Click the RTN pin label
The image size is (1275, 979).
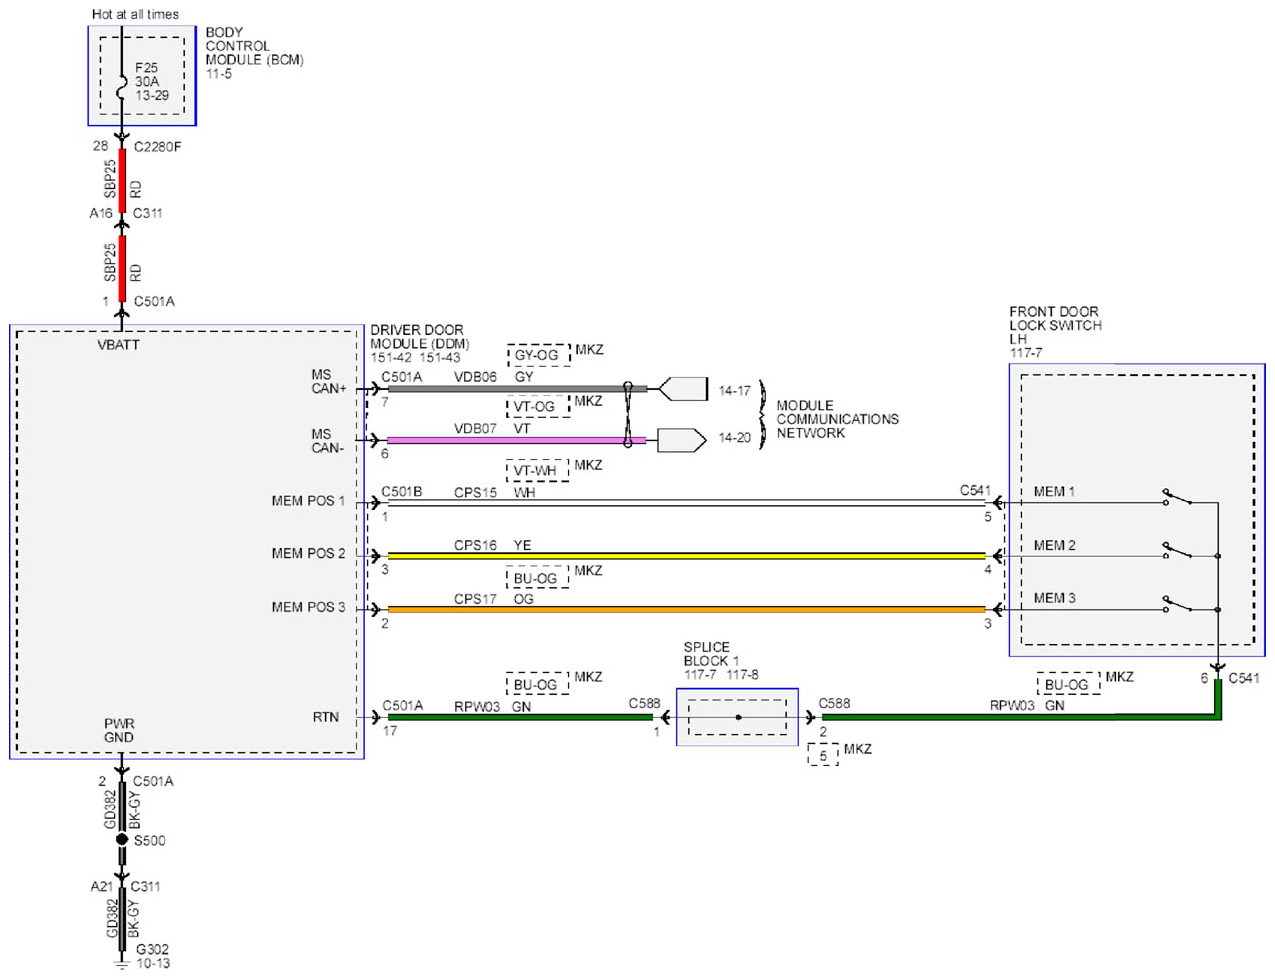pos(326,717)
